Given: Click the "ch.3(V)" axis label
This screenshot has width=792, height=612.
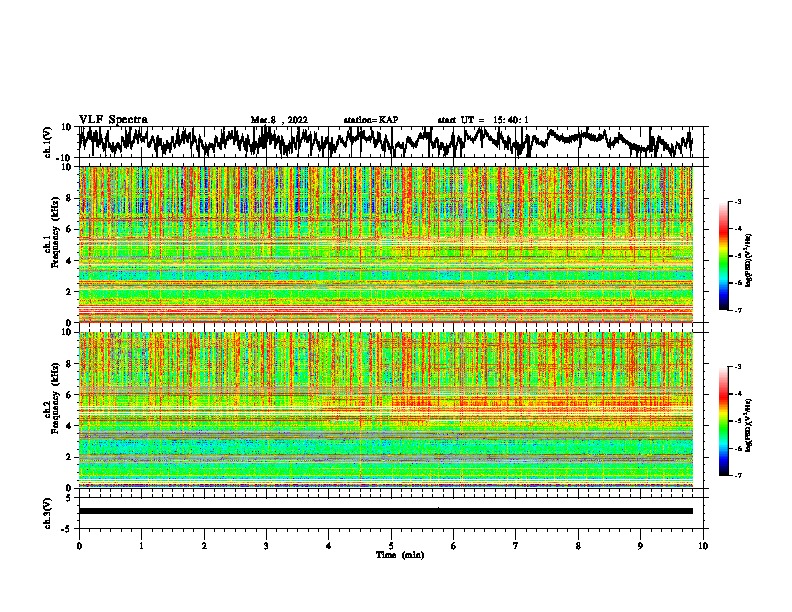Looking at the screenshot, I should click(48, 514).
